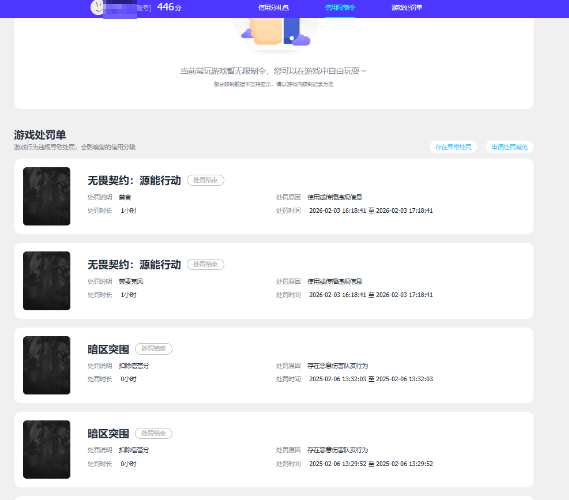Click the blurred account name in header

(120, 9)
